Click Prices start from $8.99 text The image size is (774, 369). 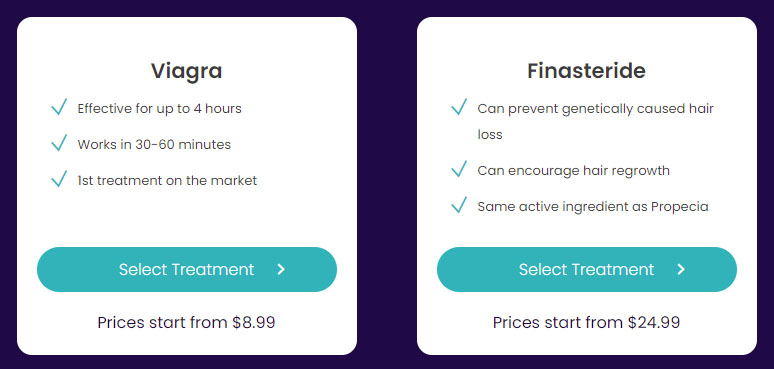pos(186,323)
